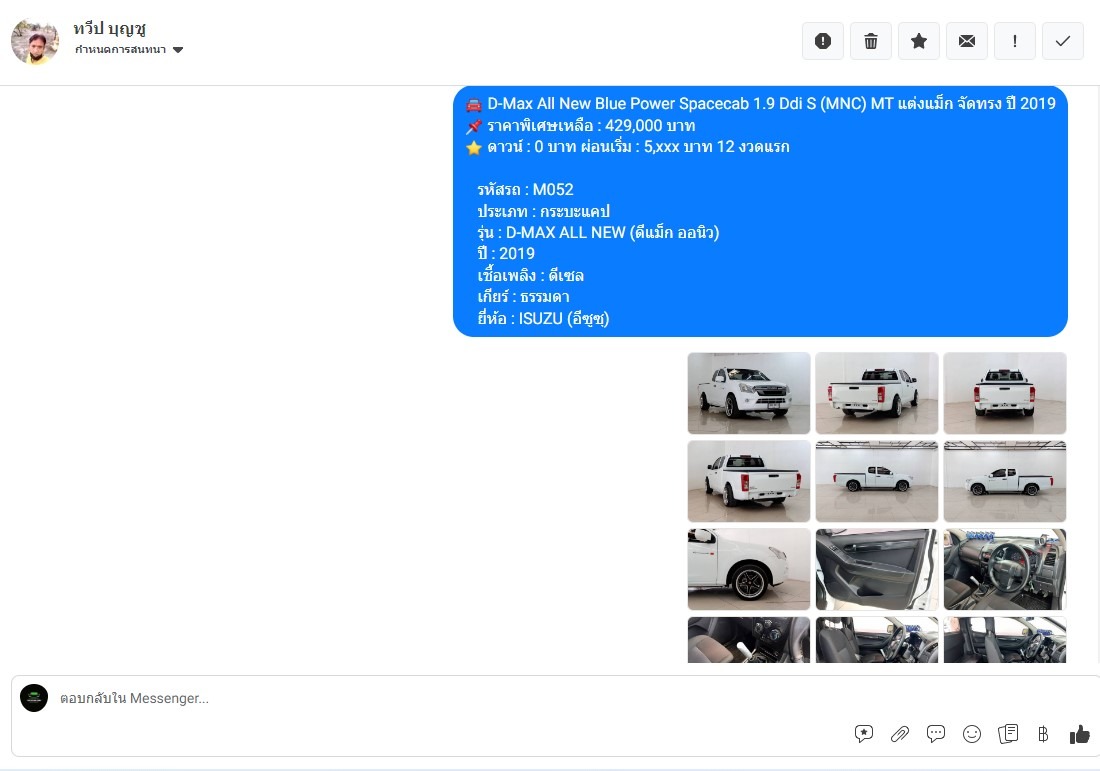Mark conversation done with the checkmark icon
This screenshot has width=1100, height=771.
coord(1063,41)
